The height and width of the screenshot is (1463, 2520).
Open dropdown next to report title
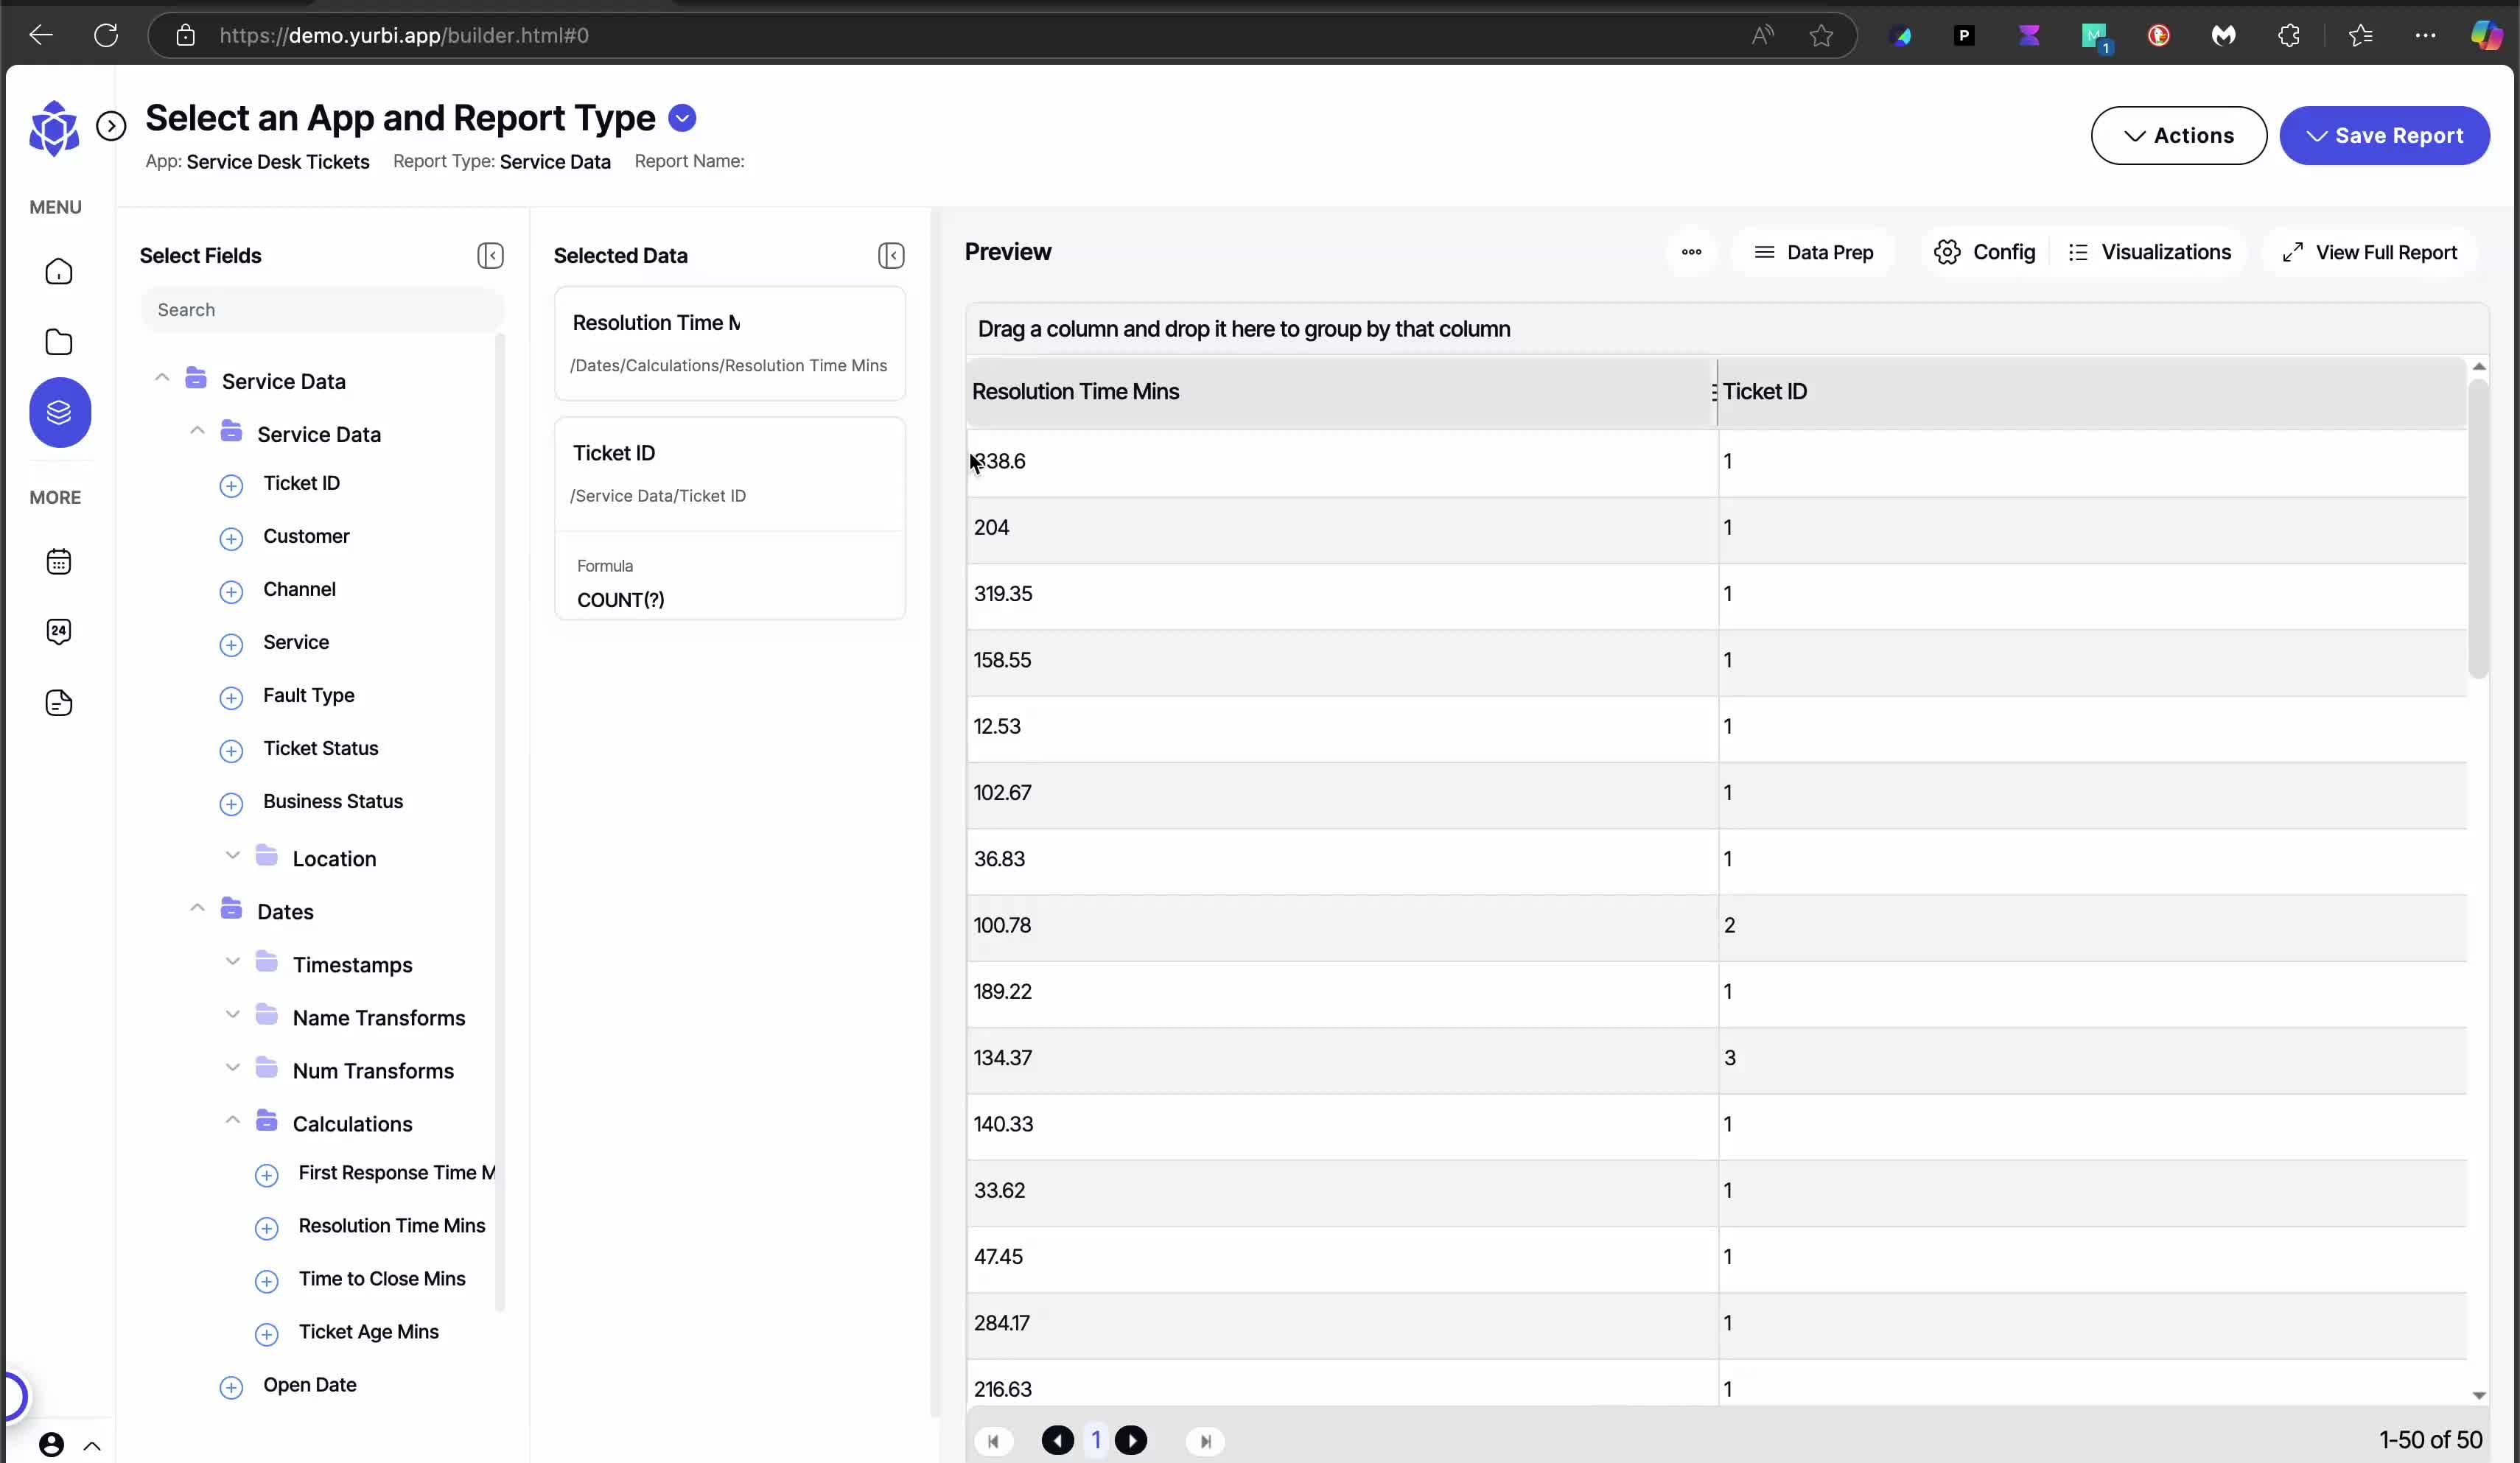pos(682,118)
